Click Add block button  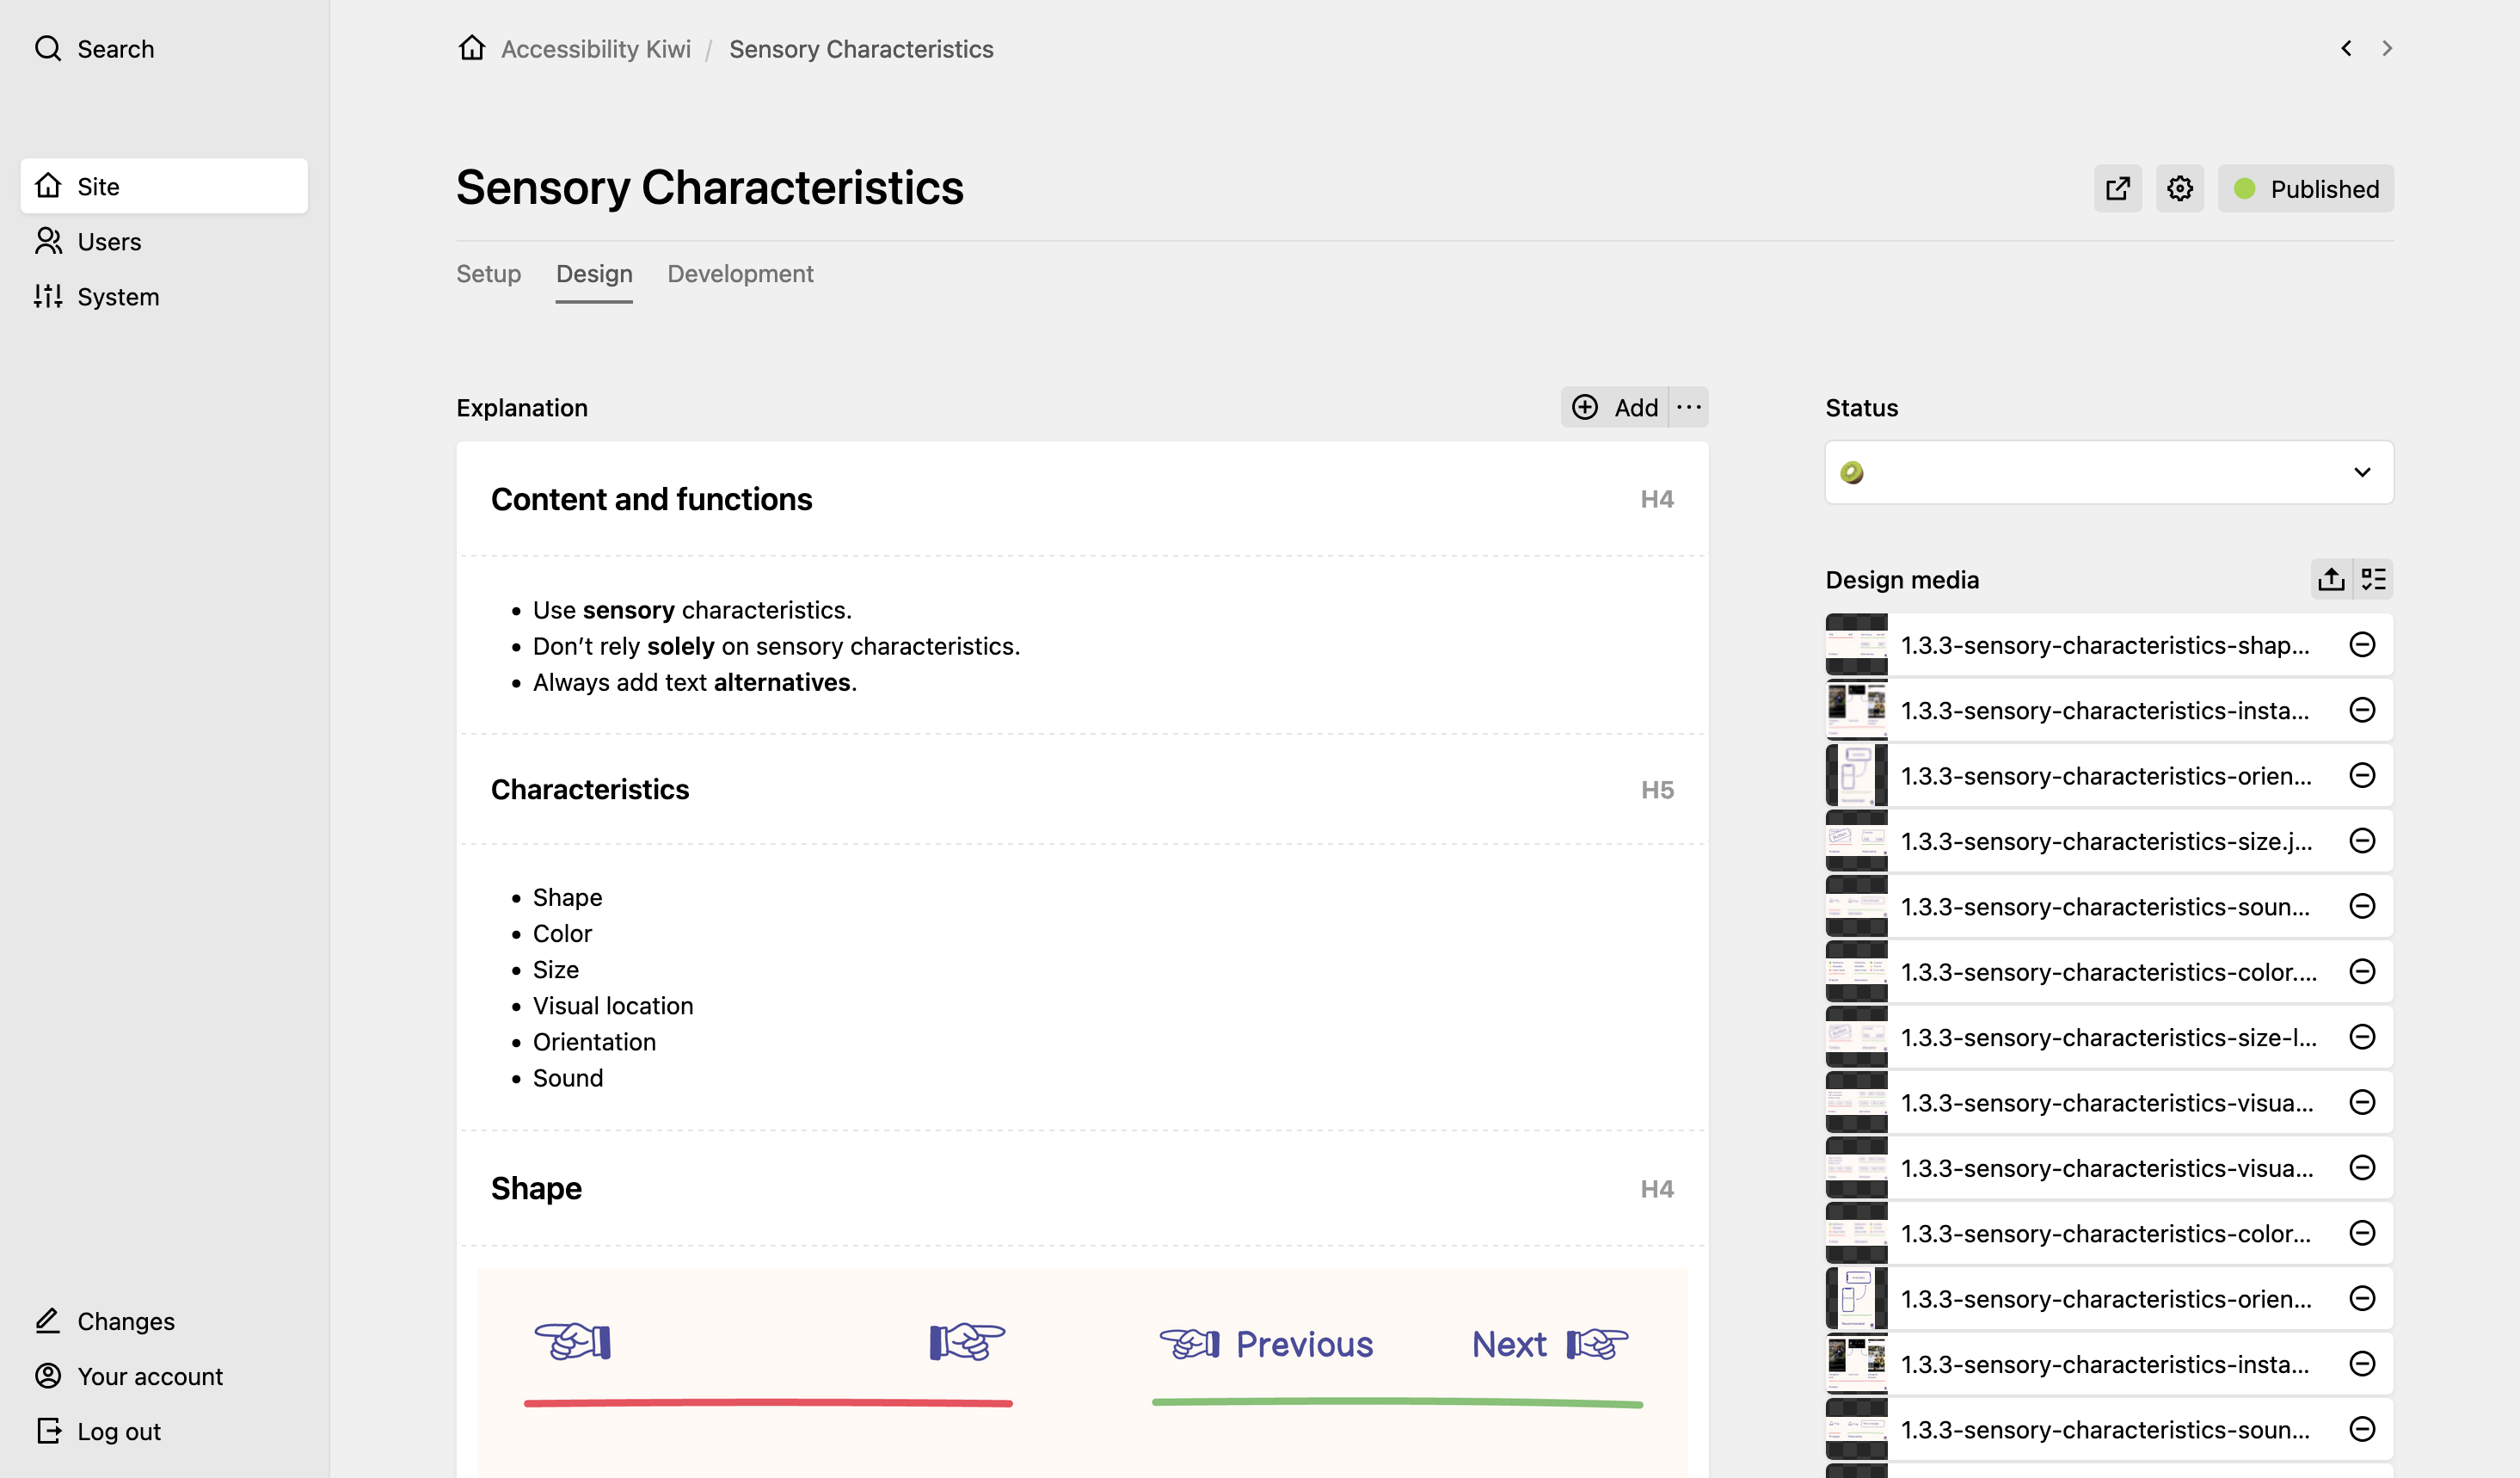[x=1614, y=407]
